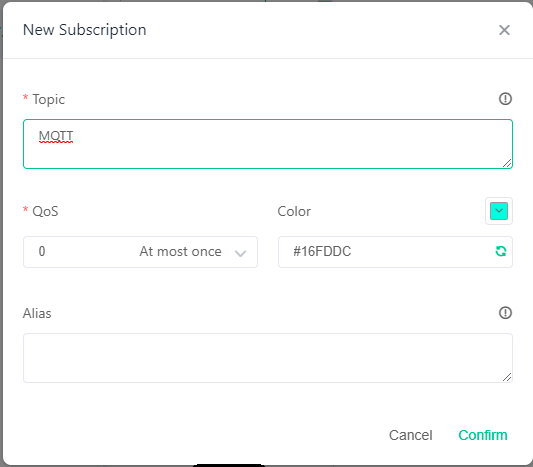Click the Topic textarea resize grip

(507, 163)
